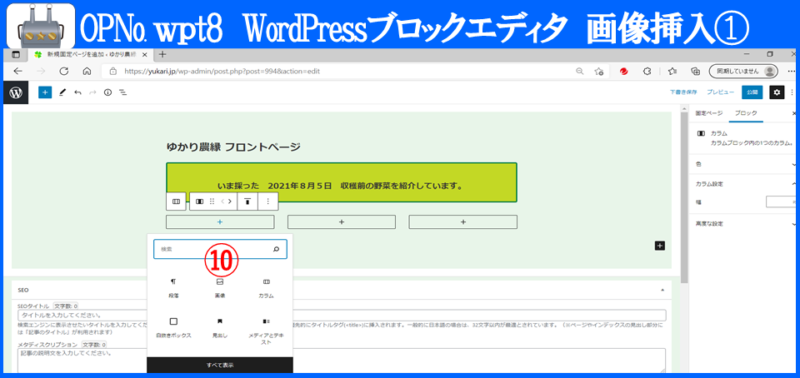This screenshot has width=800, height=378.
Task: Click browser home button
Action: tap(87, 71)
